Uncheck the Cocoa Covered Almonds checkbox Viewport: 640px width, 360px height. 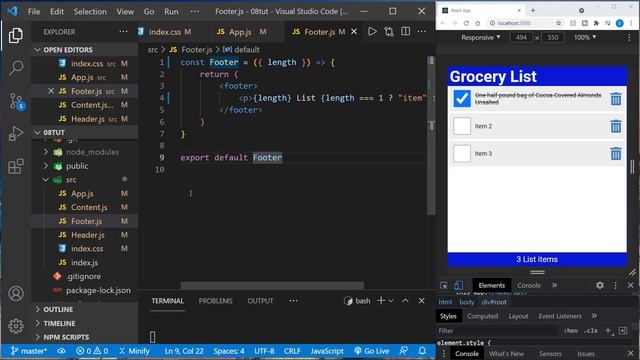tap(462, 99)
